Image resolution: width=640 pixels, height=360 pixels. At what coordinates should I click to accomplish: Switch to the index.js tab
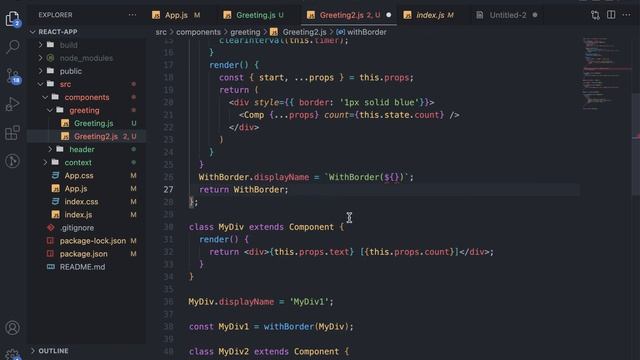tap(434, 15)
